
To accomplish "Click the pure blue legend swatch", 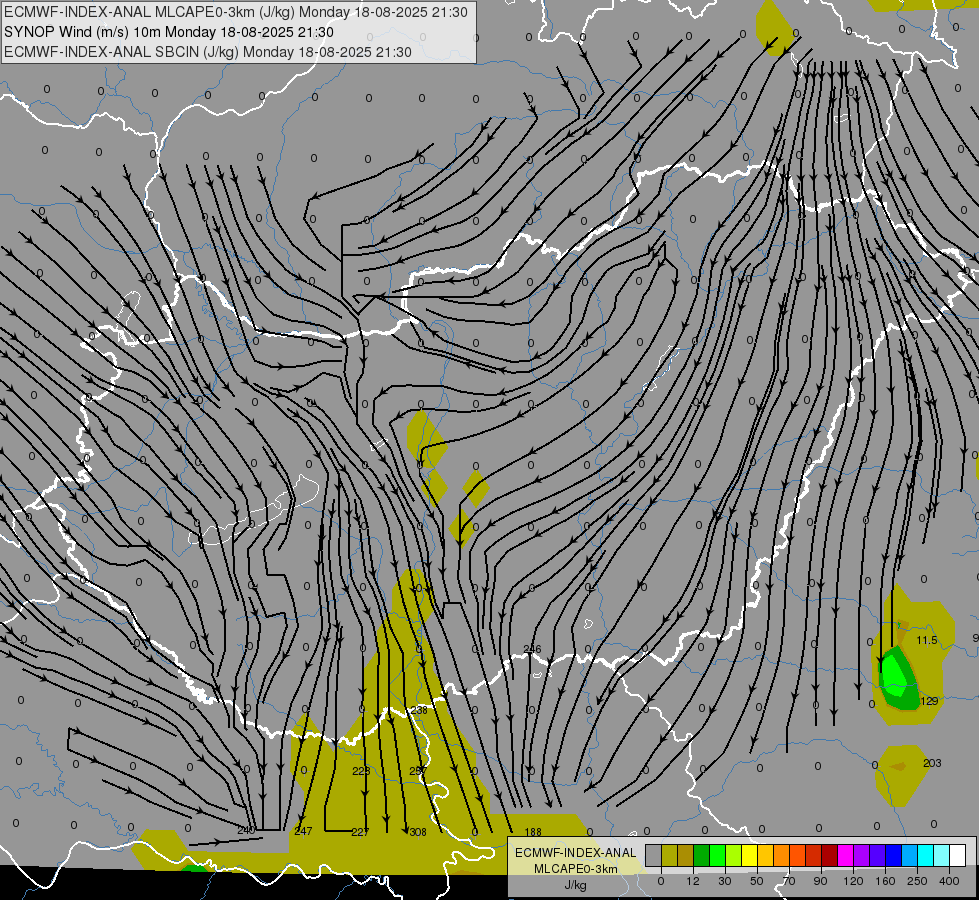I will 894,855.
